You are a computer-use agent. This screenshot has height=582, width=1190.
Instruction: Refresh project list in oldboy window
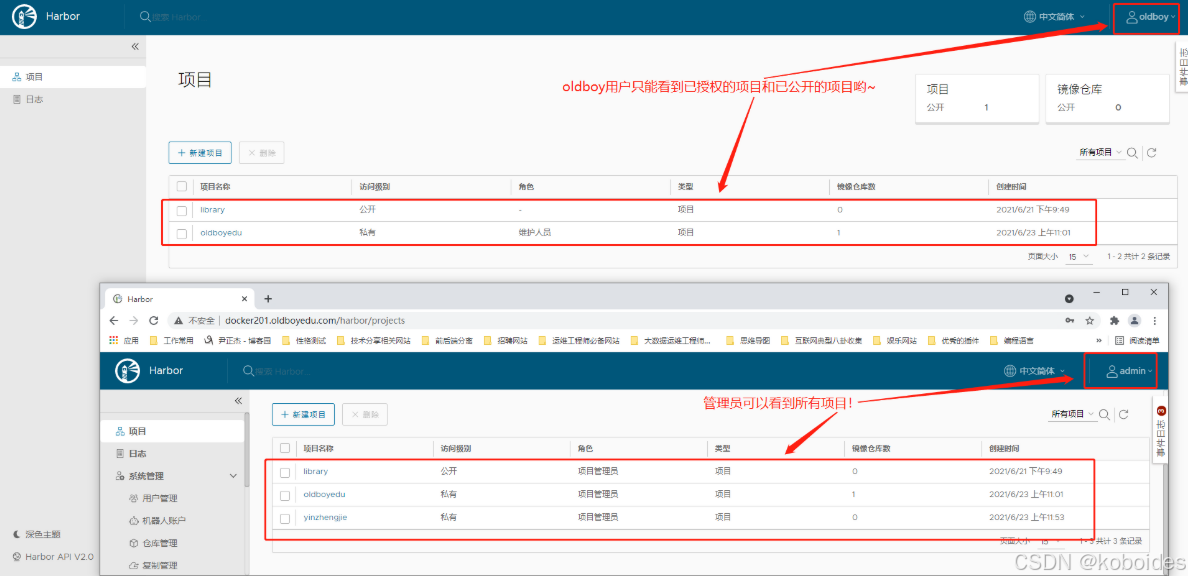click(x=1151, y=153)
